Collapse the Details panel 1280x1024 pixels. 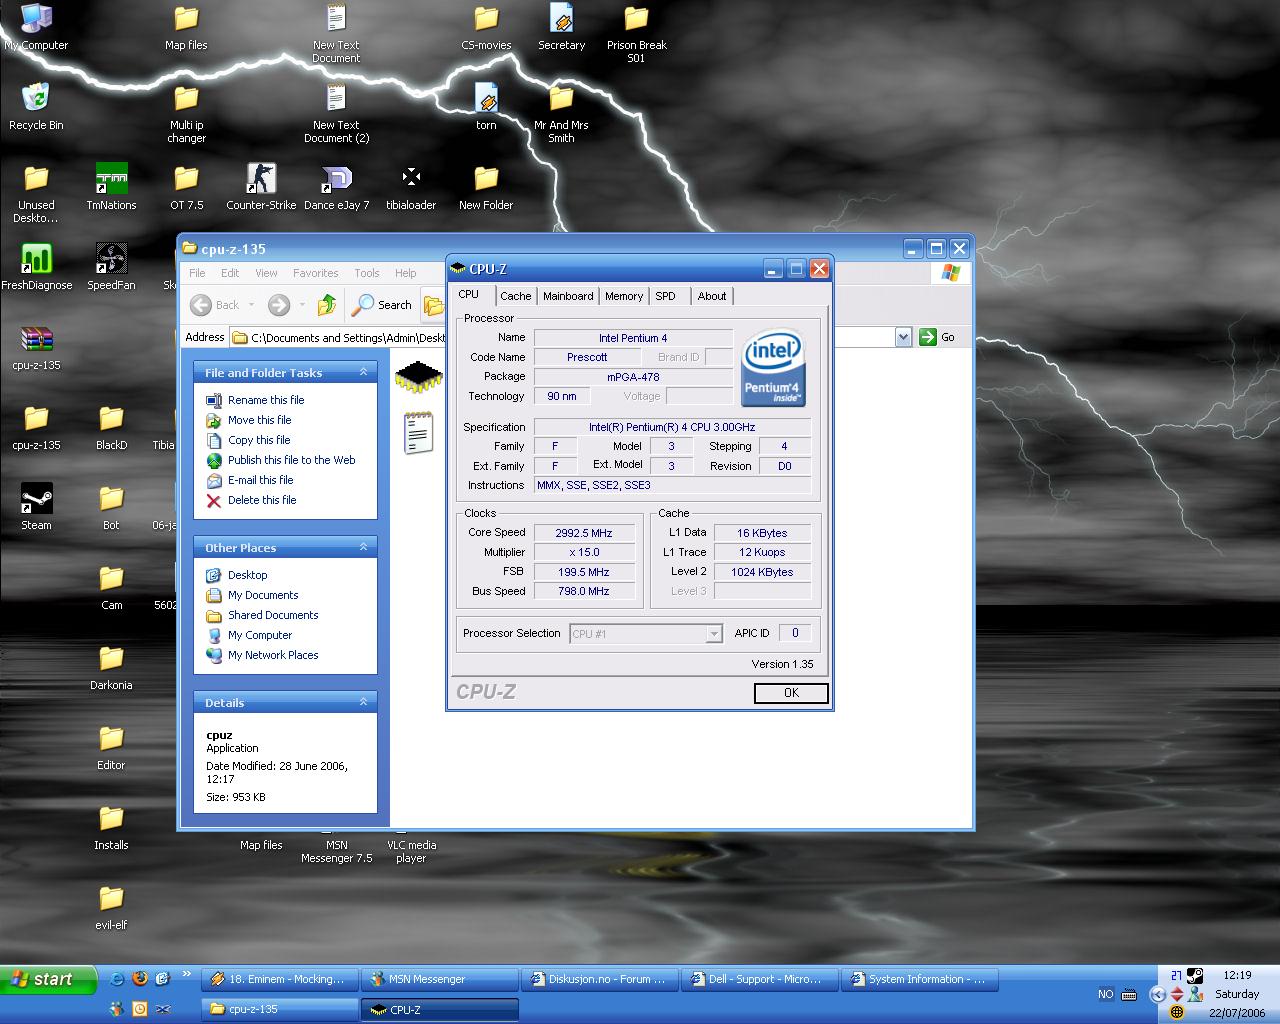363,702
